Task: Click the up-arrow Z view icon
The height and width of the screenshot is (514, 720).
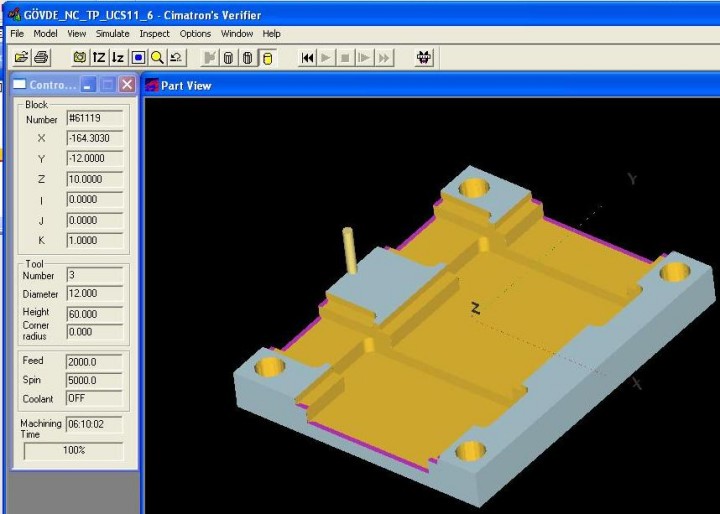Action: click(99, 58)
